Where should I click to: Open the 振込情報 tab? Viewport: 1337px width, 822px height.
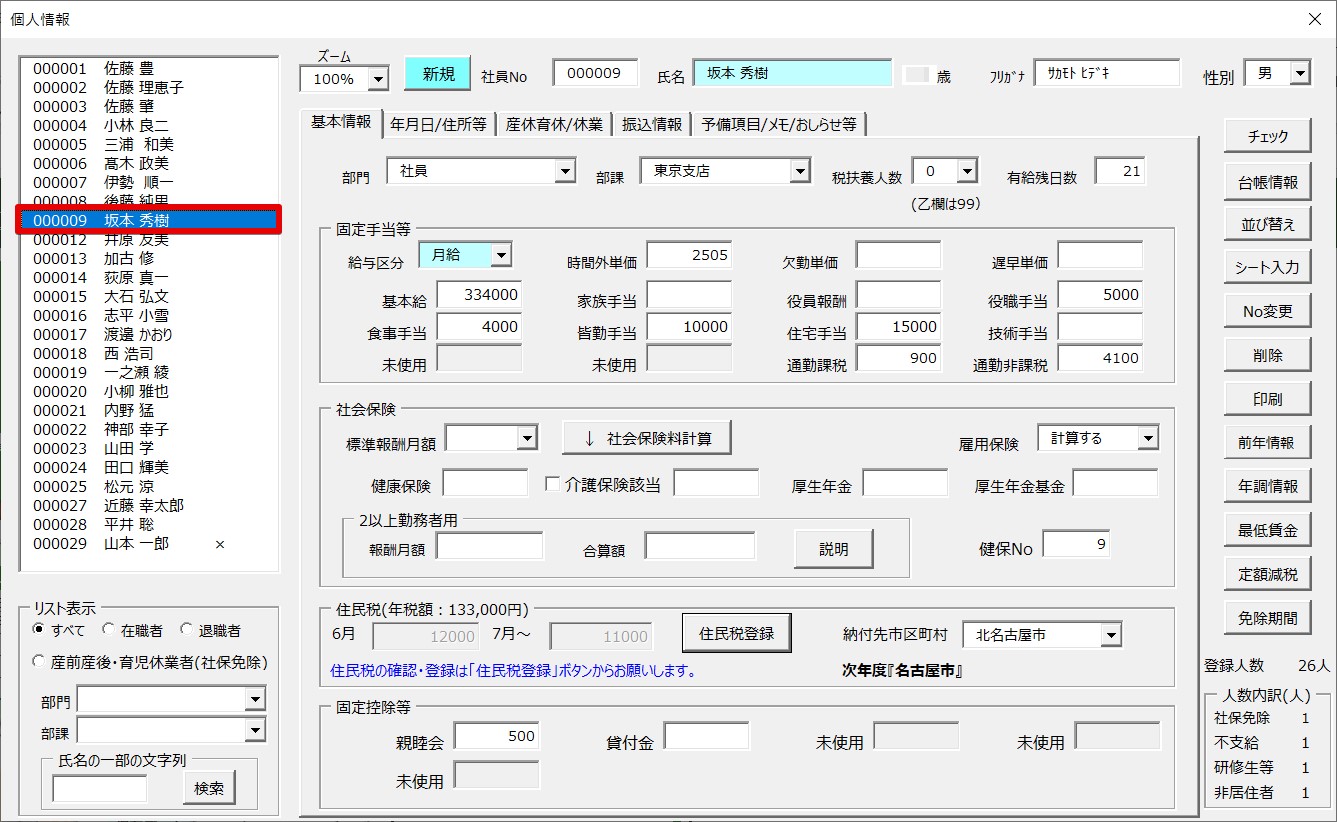click(651, 124)
